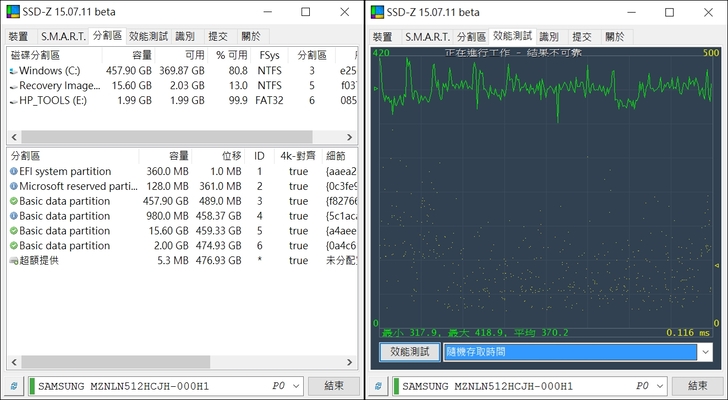Click Windows (C:) drive icon
The width and height of the screenshot is (728, 400).
coord(13,71)
